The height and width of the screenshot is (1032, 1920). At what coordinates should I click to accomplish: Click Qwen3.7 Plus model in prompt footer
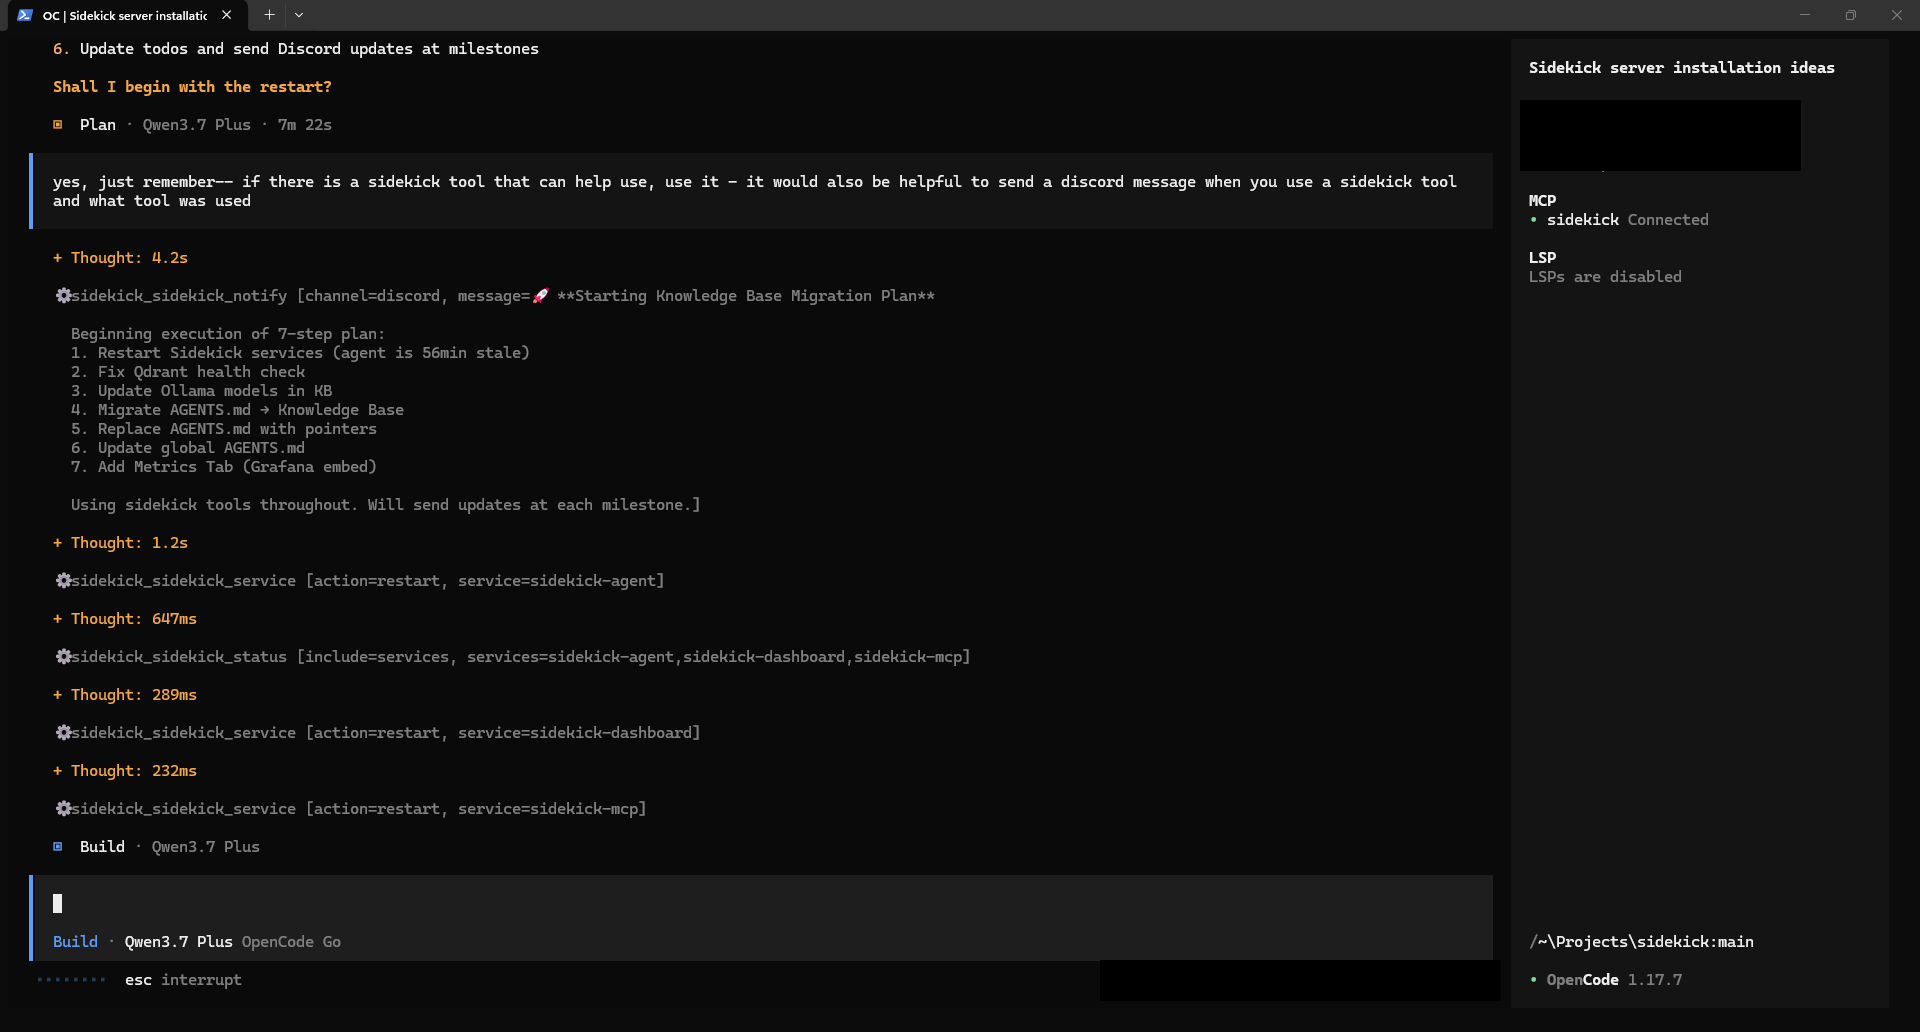(178, 942)
